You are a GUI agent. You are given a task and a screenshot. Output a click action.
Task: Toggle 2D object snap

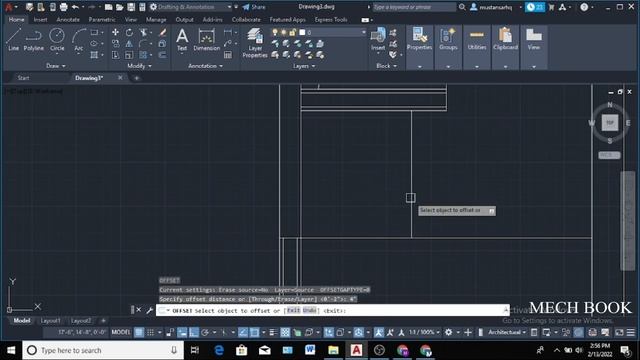(254, 332)
